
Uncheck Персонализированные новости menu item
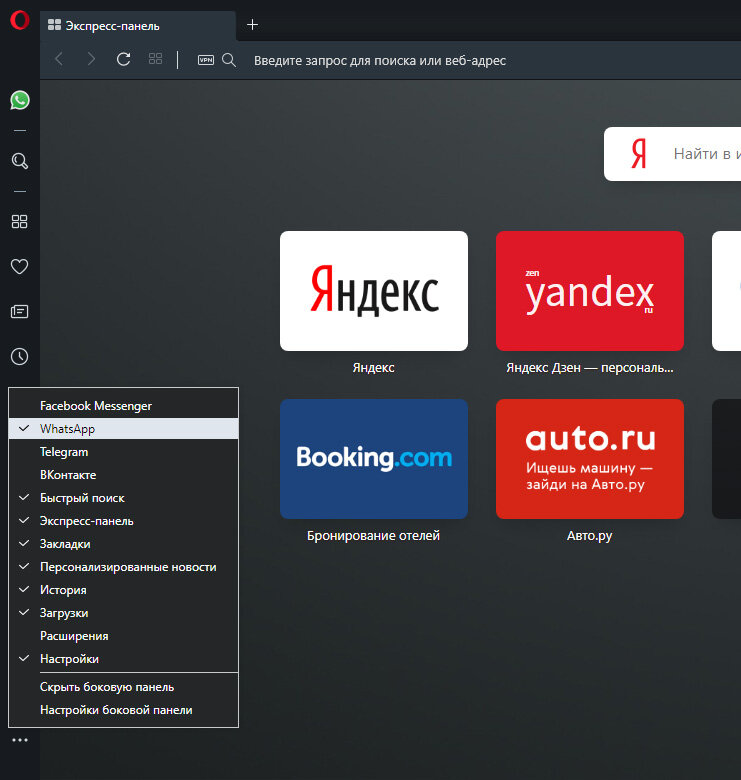click(123, 567)
